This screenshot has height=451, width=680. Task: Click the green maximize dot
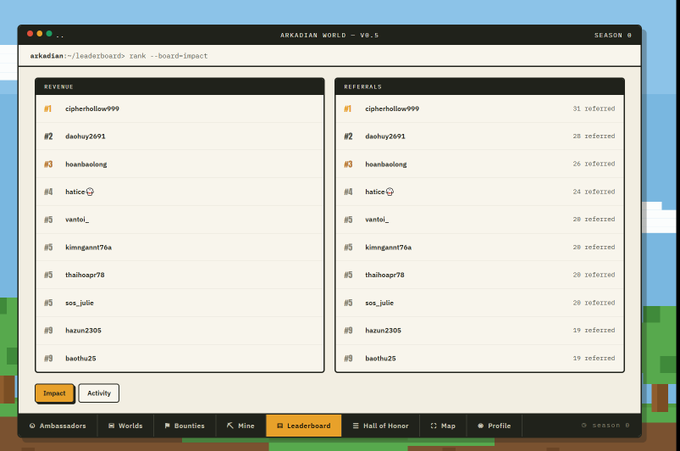[49, 34]
